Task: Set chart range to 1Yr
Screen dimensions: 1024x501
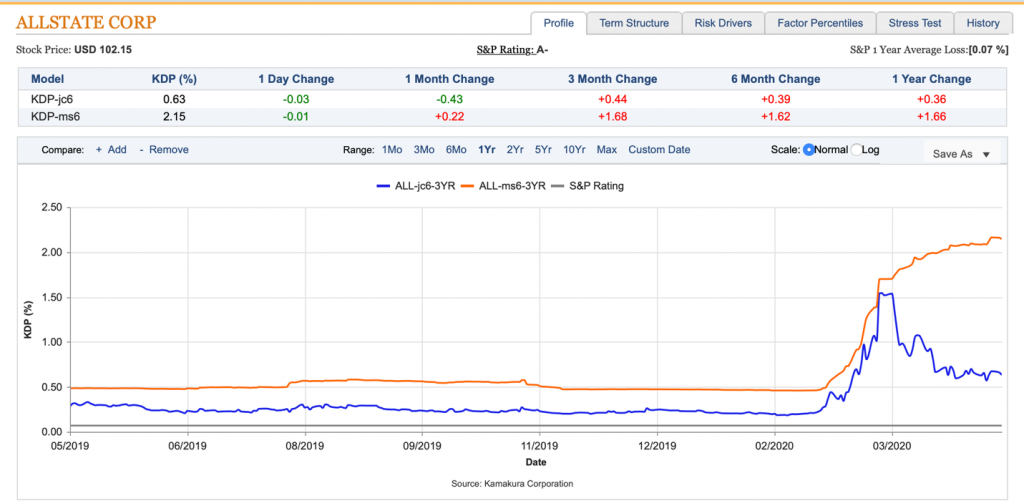Action: [x=487, y=150]
